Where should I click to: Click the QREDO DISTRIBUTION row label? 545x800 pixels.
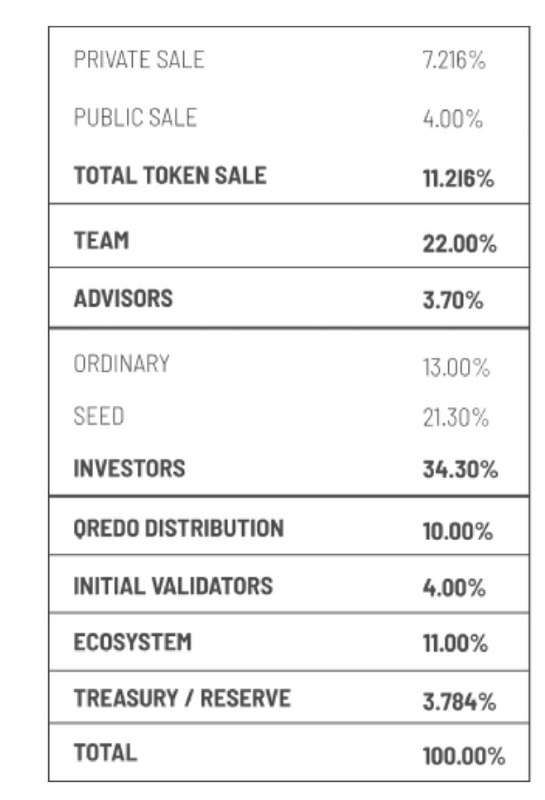coord(179,529)
